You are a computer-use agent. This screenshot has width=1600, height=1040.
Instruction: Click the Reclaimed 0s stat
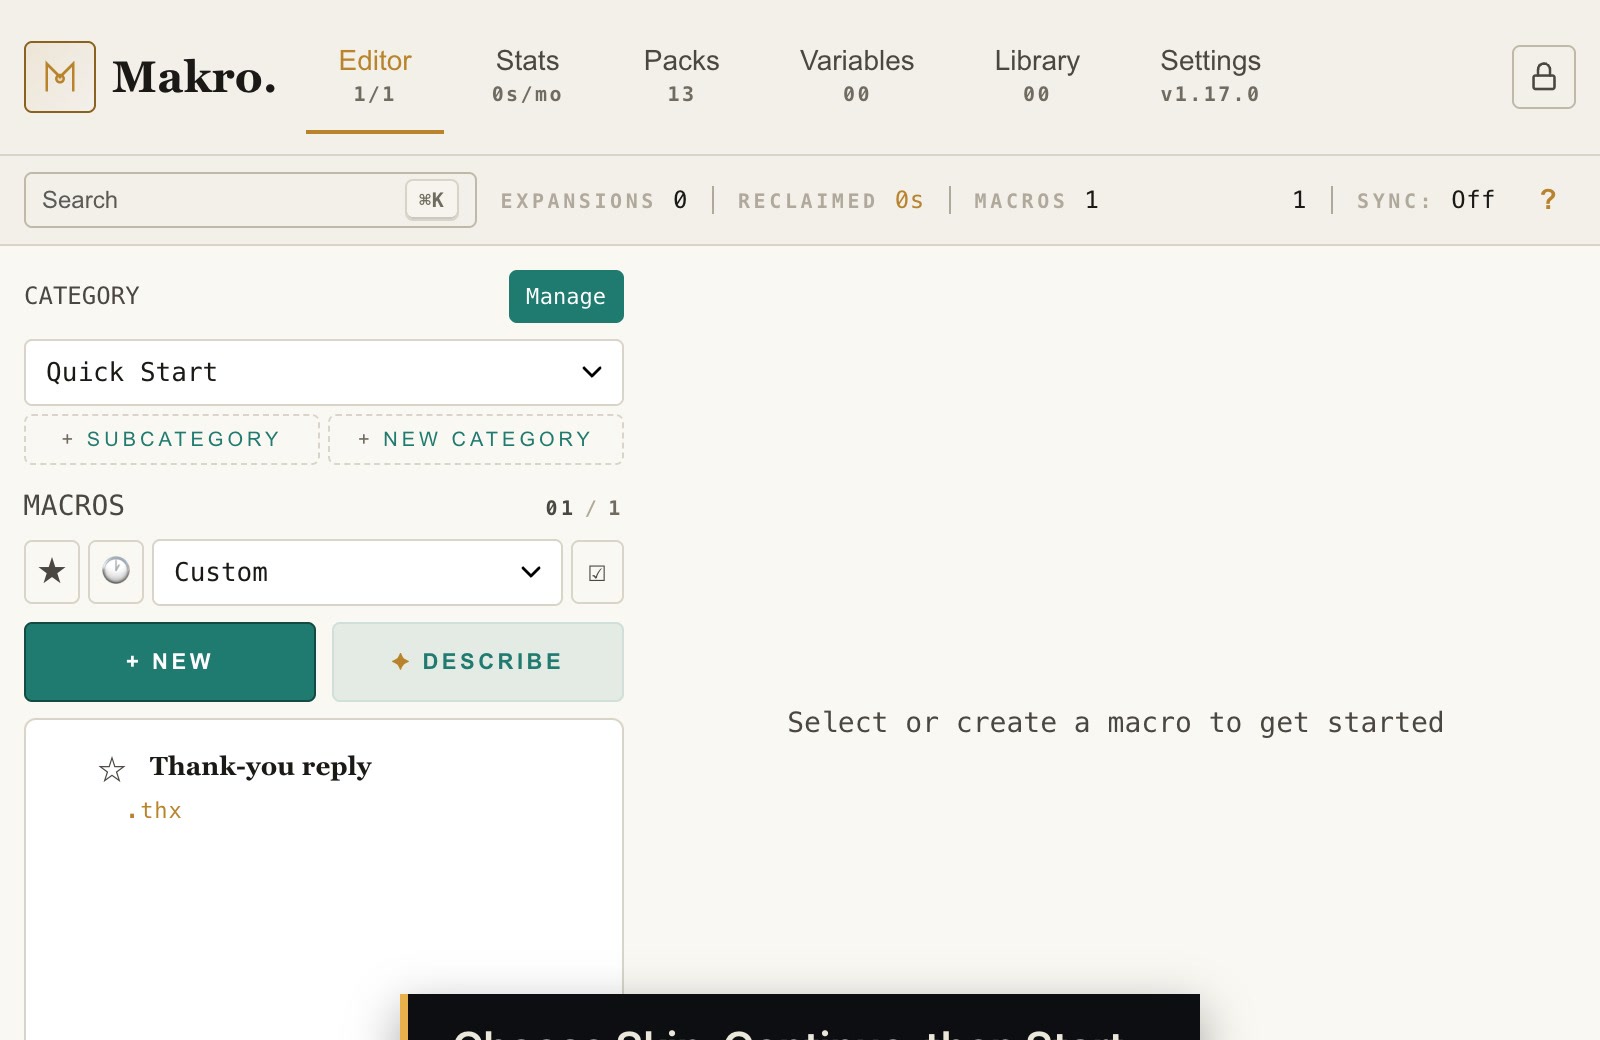pyautogui.click(x=831, y=200)
